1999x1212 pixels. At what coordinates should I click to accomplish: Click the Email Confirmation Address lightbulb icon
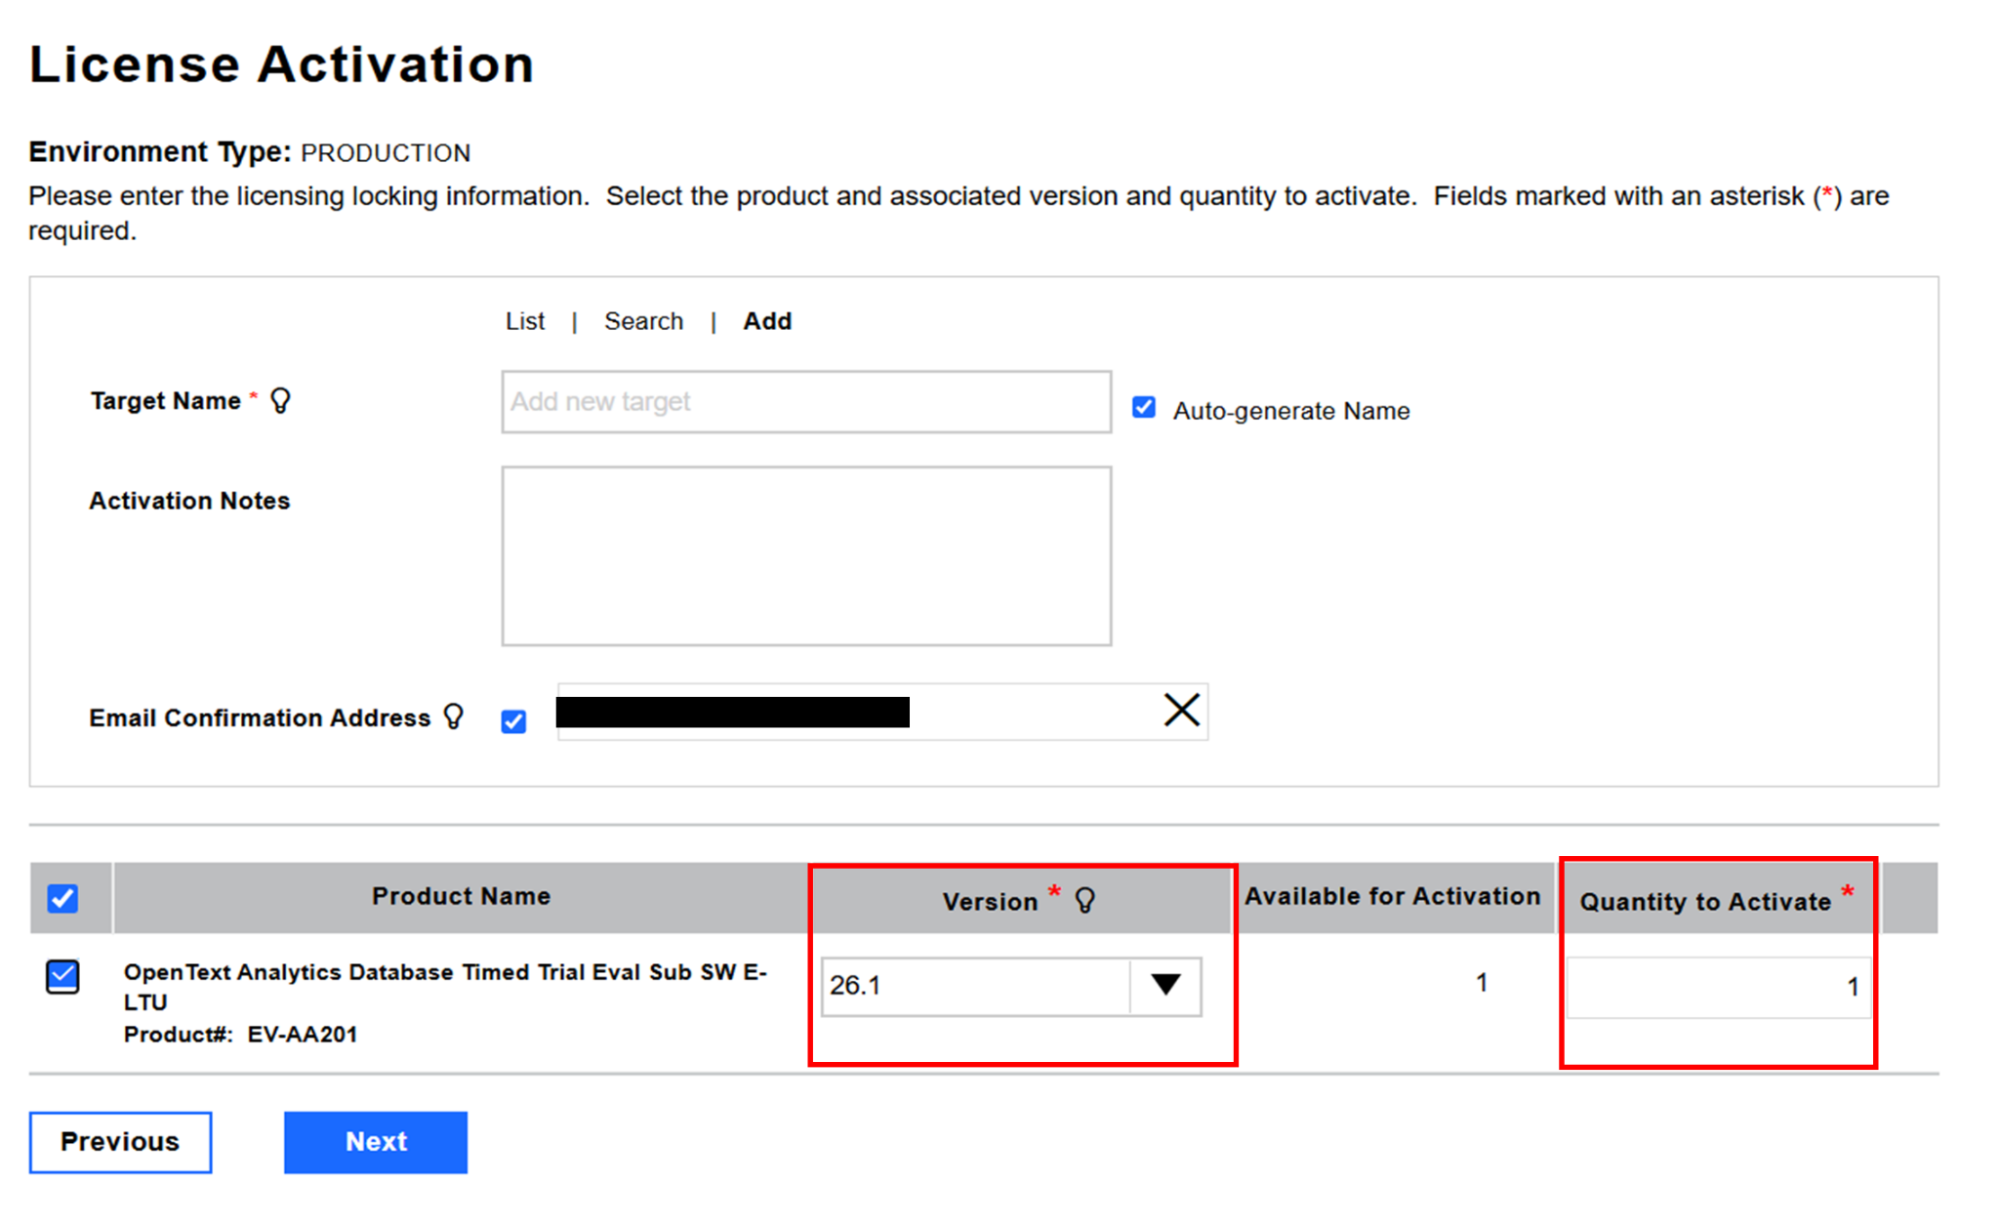(454, 717)
